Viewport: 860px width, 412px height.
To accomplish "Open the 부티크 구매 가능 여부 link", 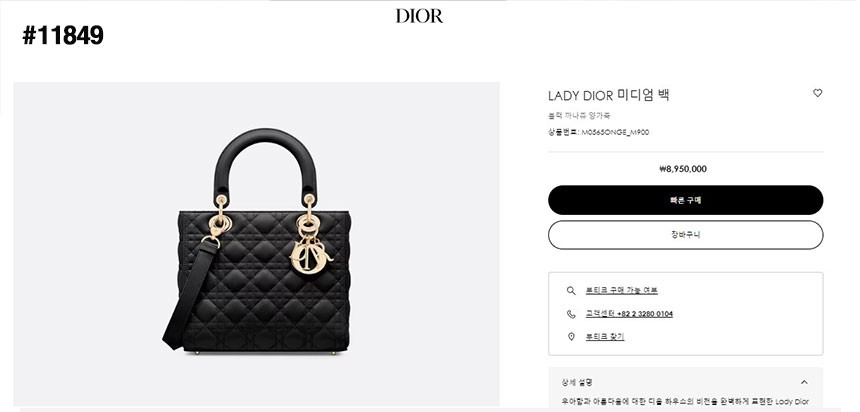I will click(x=621, y=291).
